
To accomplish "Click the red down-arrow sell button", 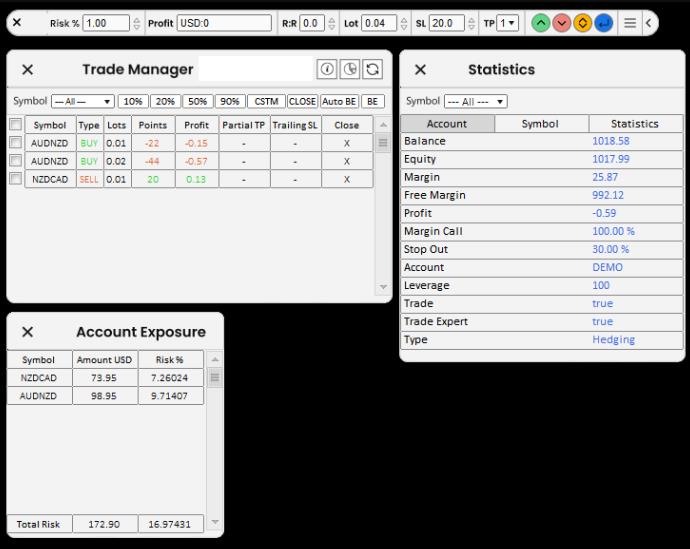I will click(x=561, y=22).
